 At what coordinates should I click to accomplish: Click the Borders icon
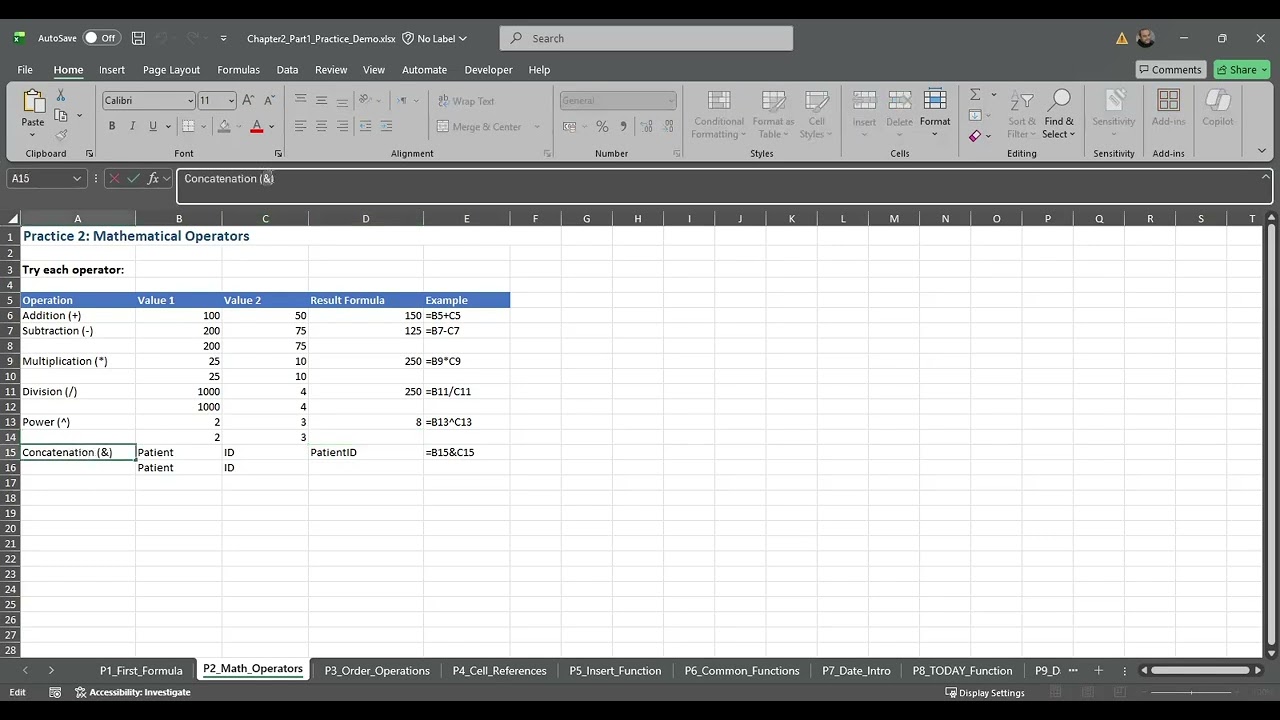coord(188,126)
